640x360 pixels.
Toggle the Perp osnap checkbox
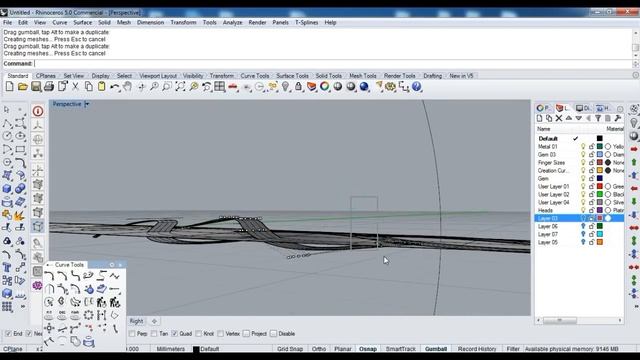click(132, 333)
